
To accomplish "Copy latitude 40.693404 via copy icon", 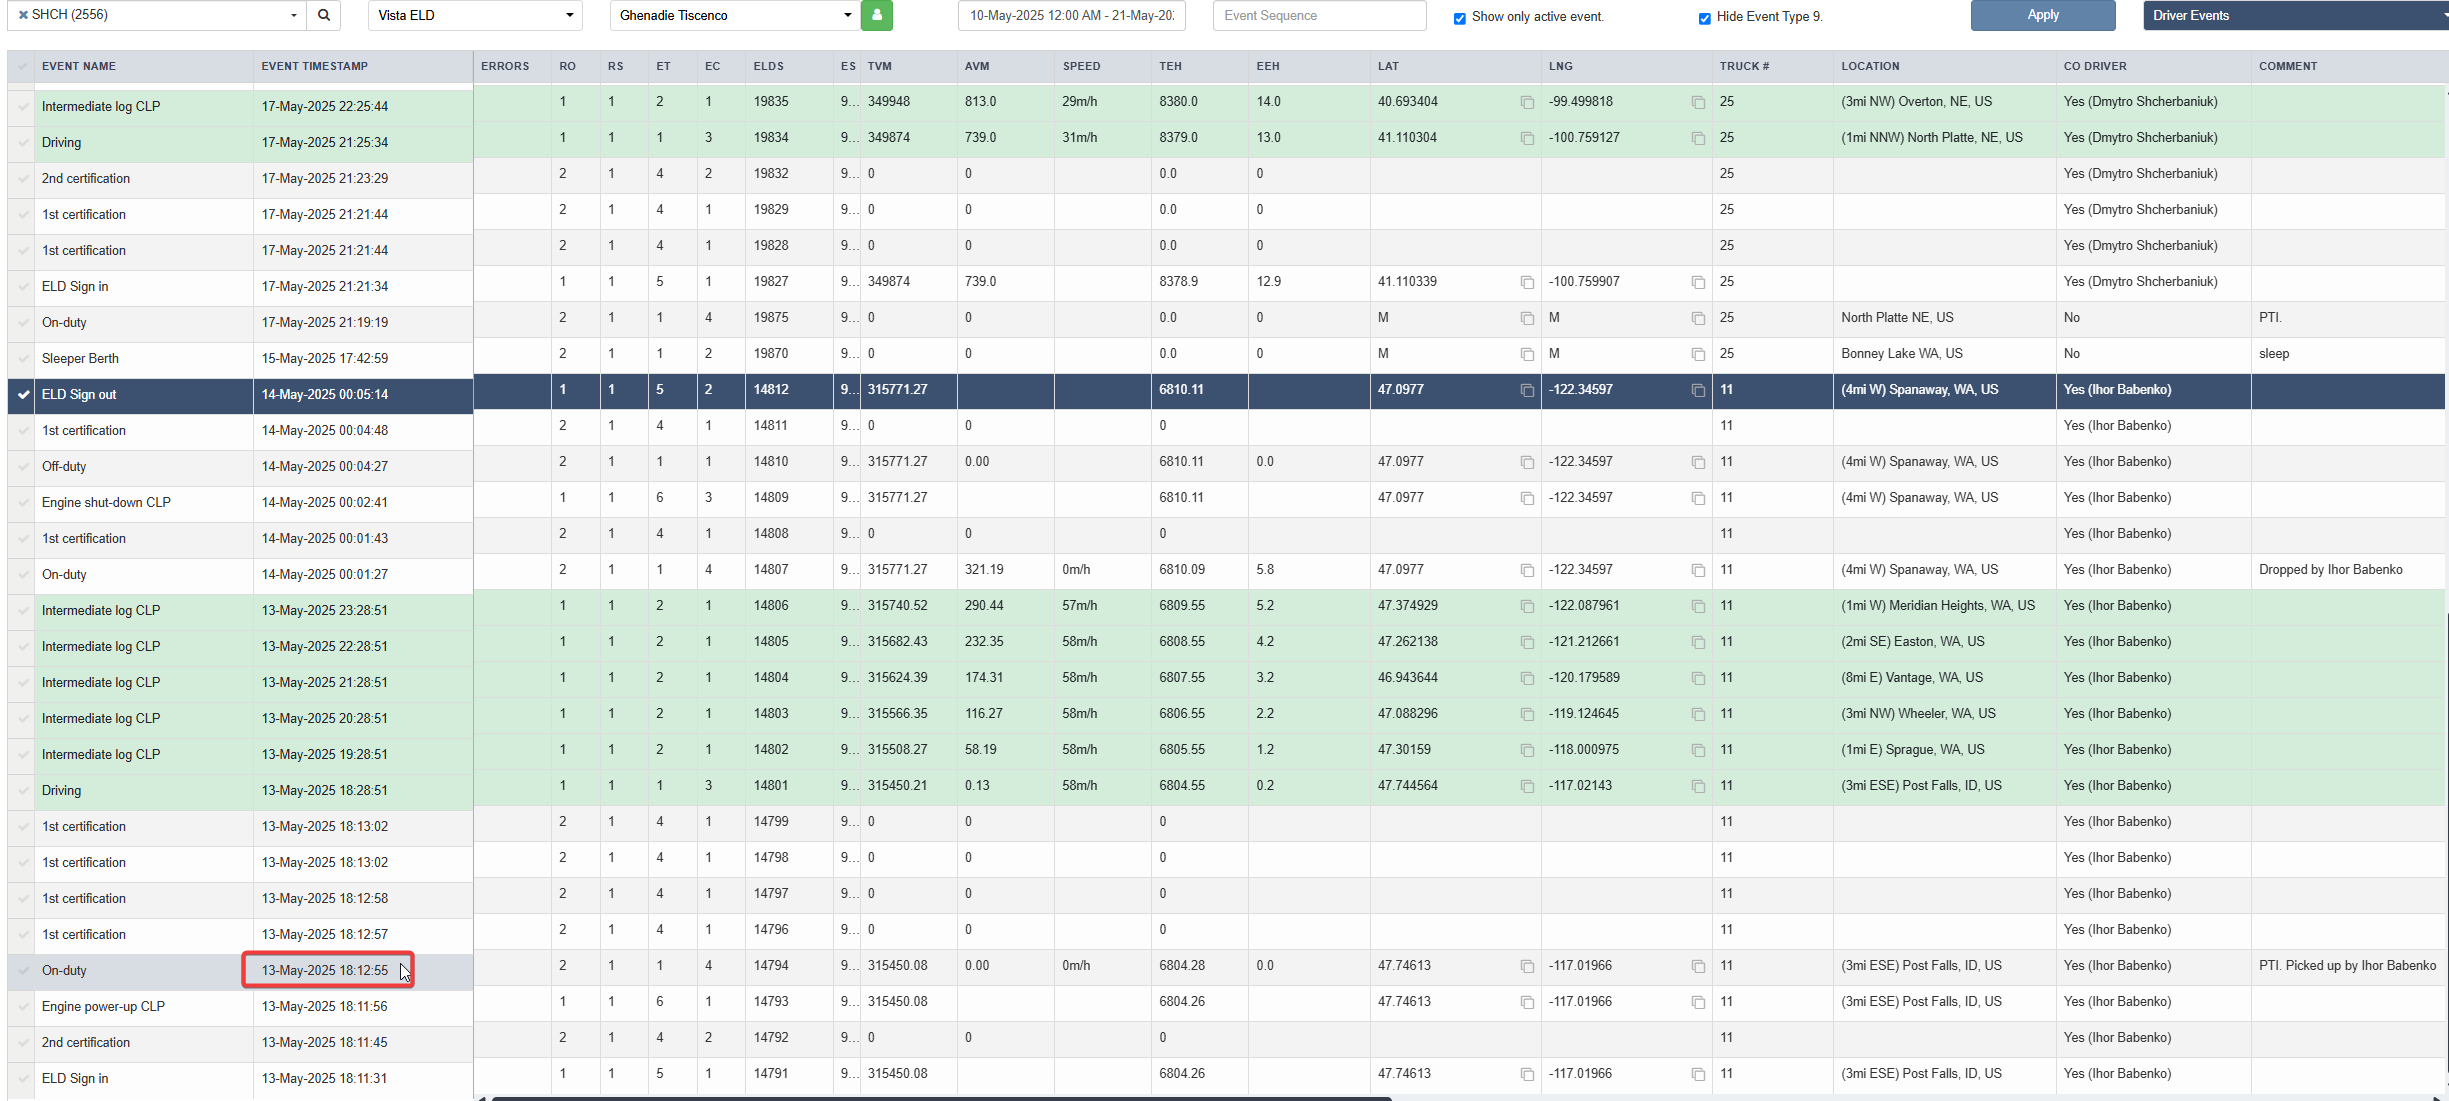I will pyautogui.click(x=1527, y=102).
